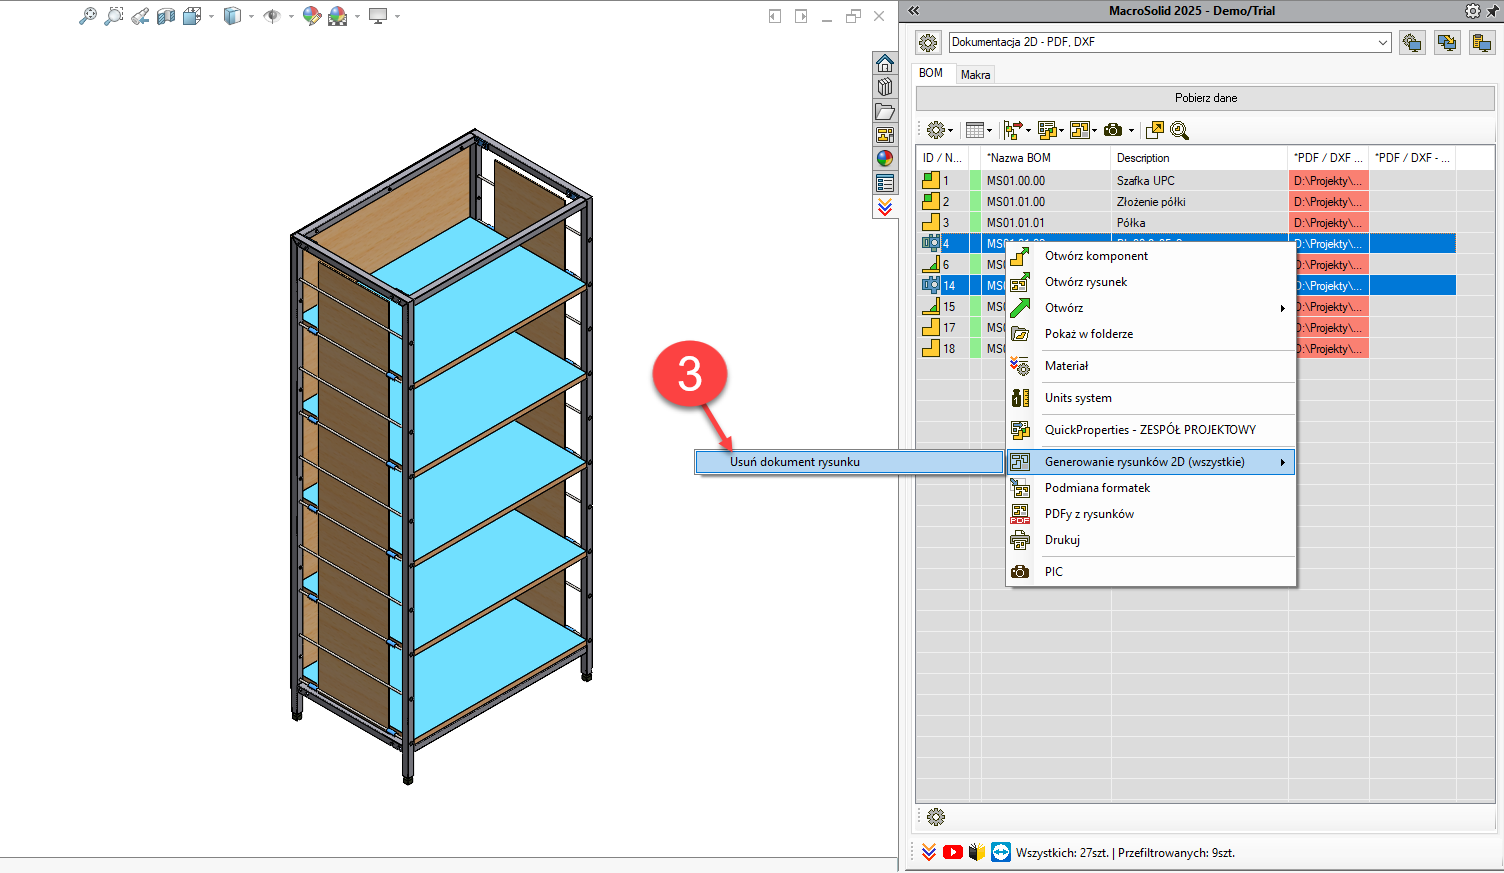1504x873 pixels.
Task: Expand the 'Otwórz' submenu
Action: click(x=1151, y=308)
